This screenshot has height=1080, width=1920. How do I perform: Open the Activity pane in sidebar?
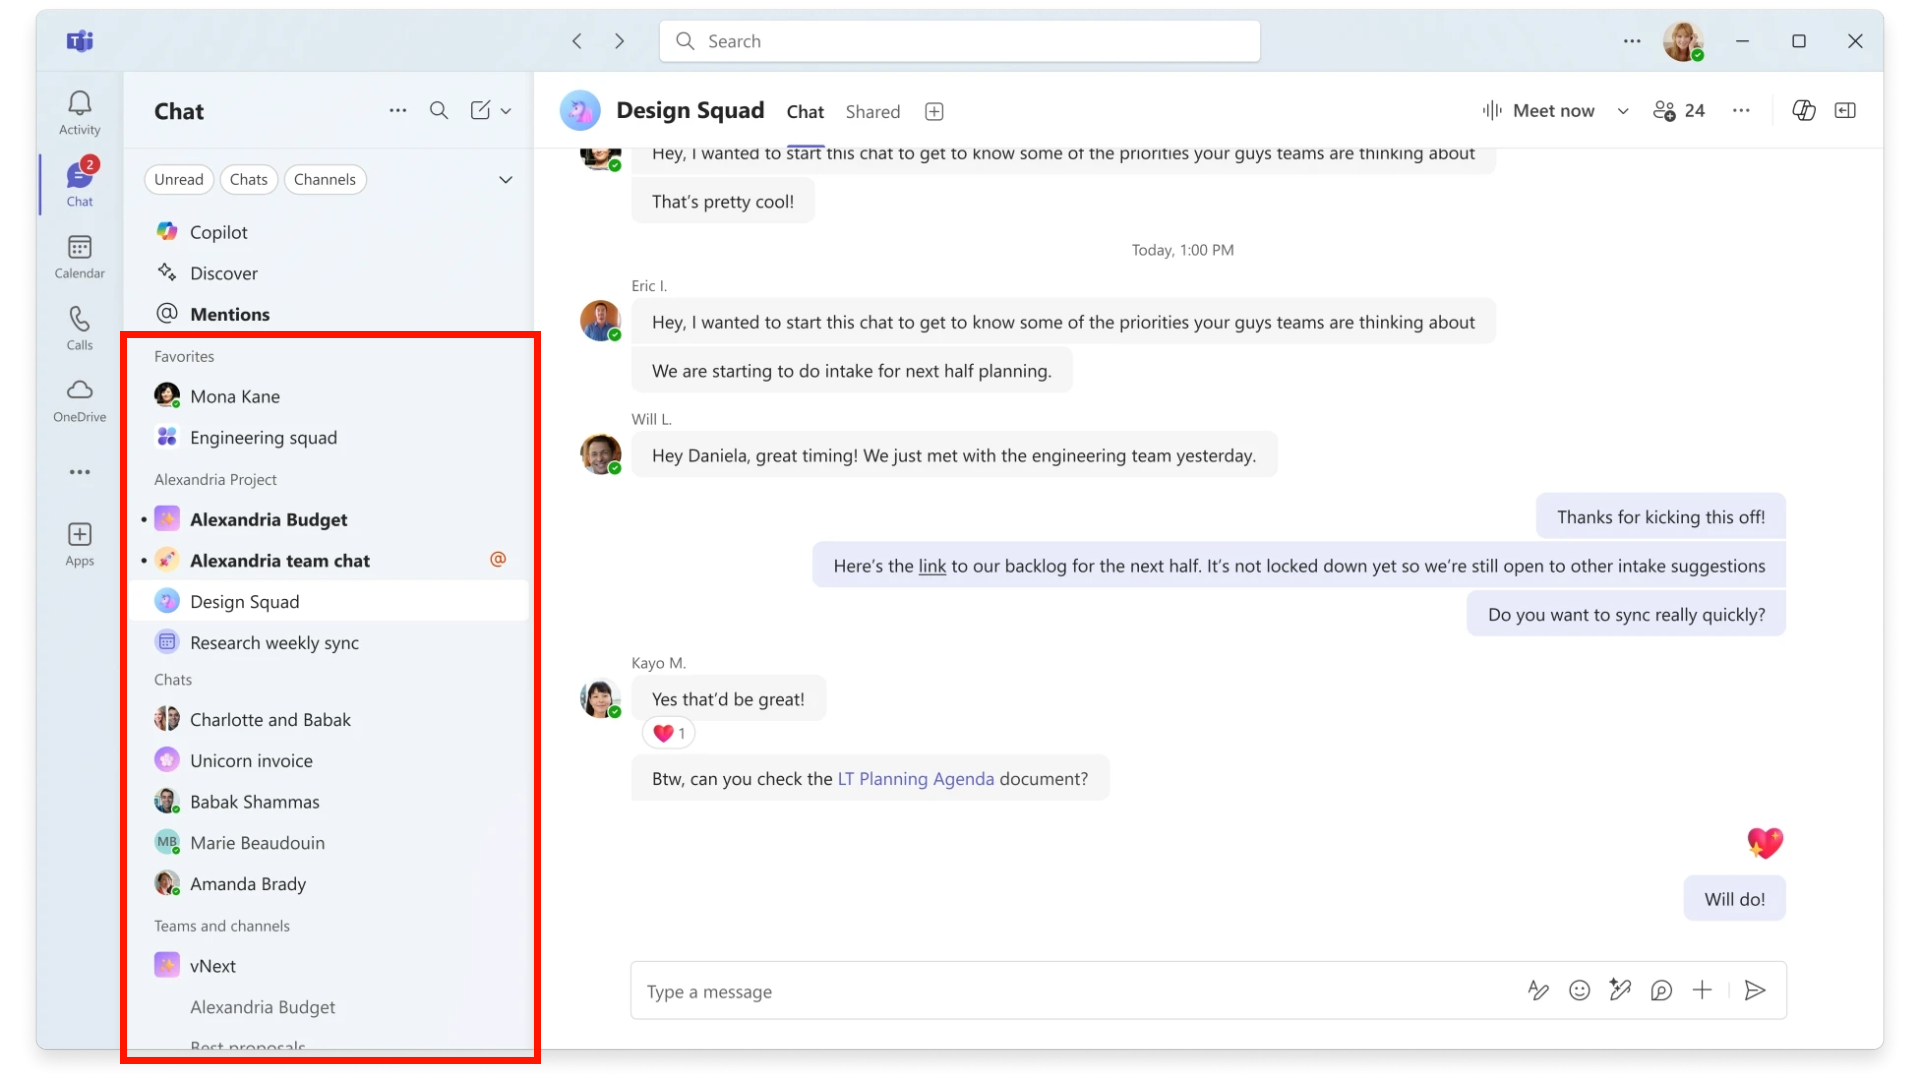coord(79,110)
